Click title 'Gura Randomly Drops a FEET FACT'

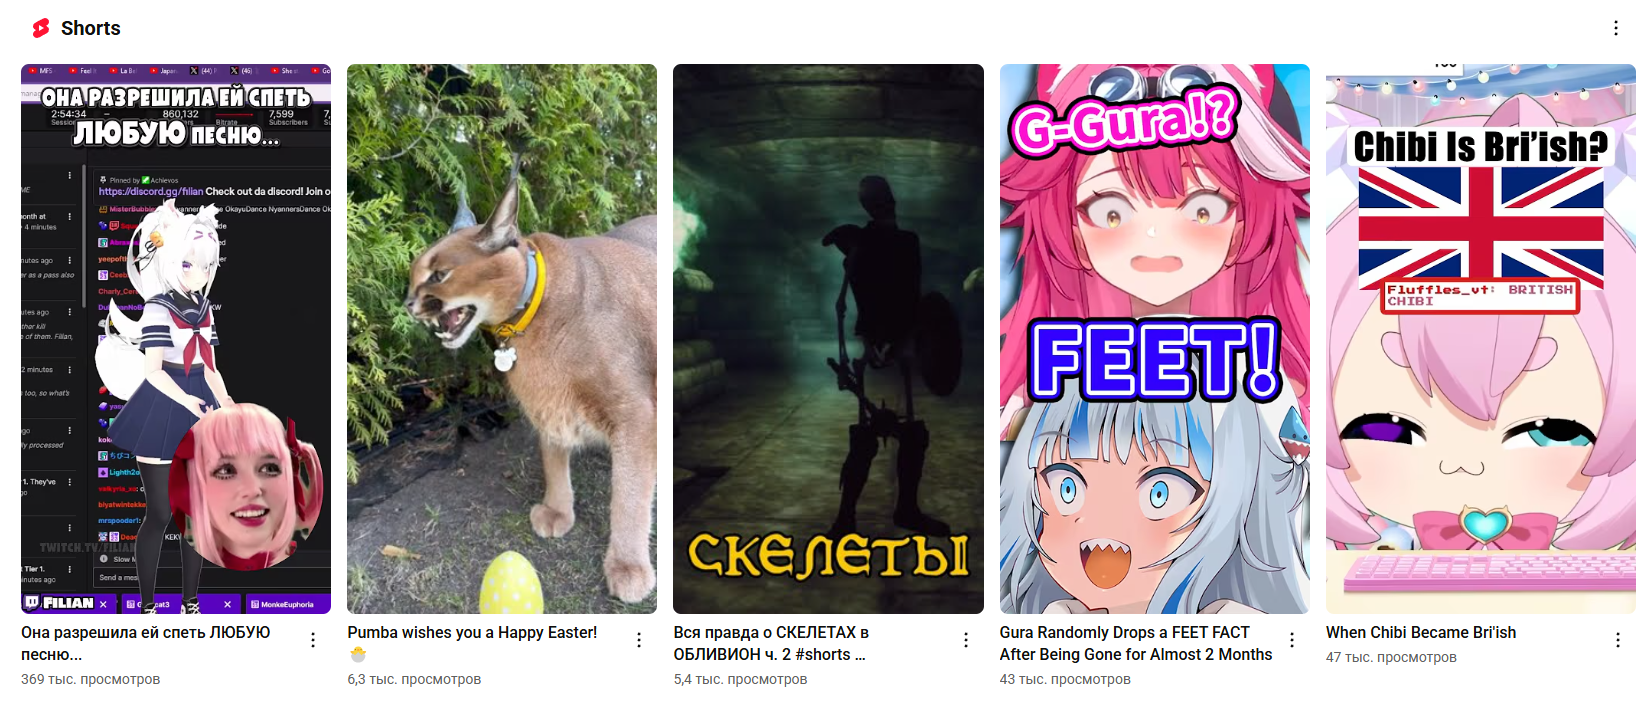click(1136, 643)
